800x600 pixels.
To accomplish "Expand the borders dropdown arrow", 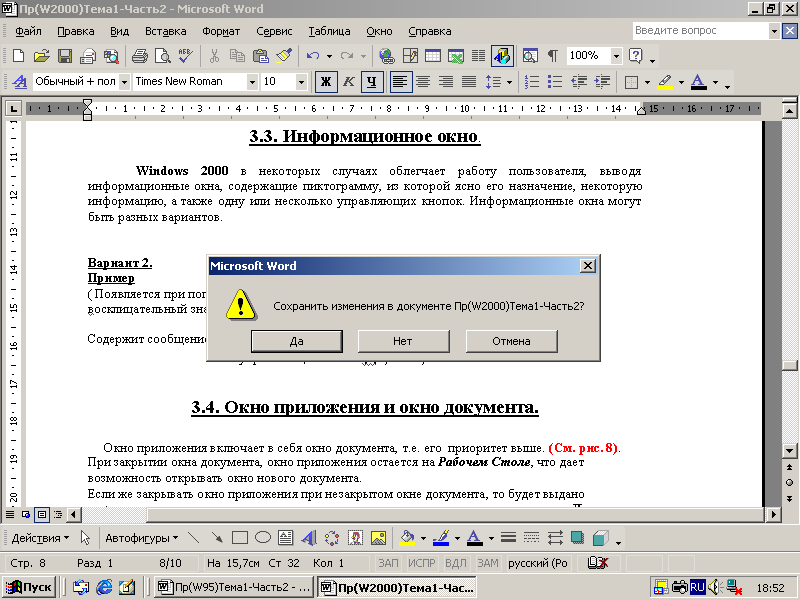I will (x=647, y=82).
